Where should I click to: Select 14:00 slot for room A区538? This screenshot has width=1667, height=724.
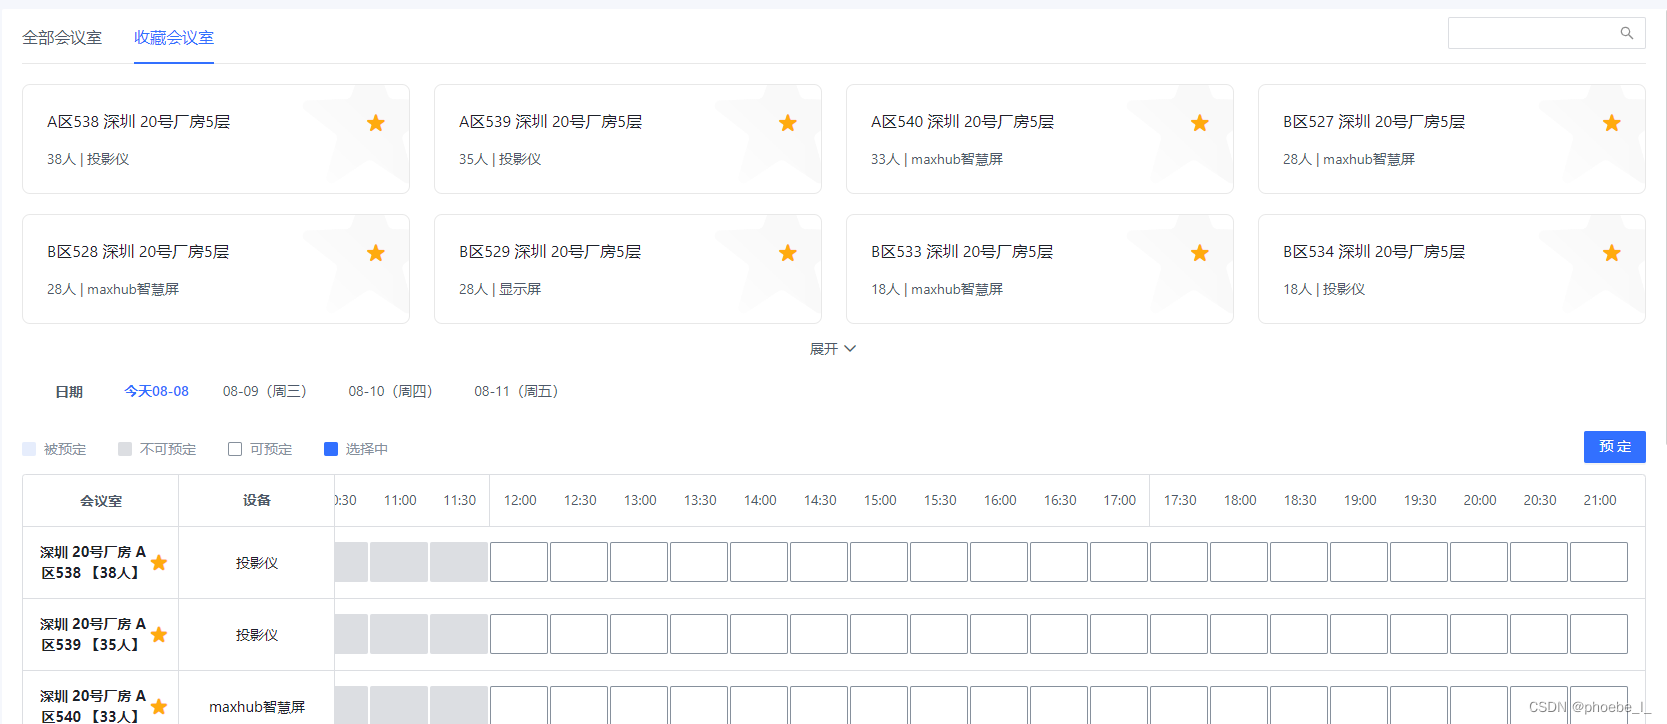pyautogui.click(x=759, y=562)
